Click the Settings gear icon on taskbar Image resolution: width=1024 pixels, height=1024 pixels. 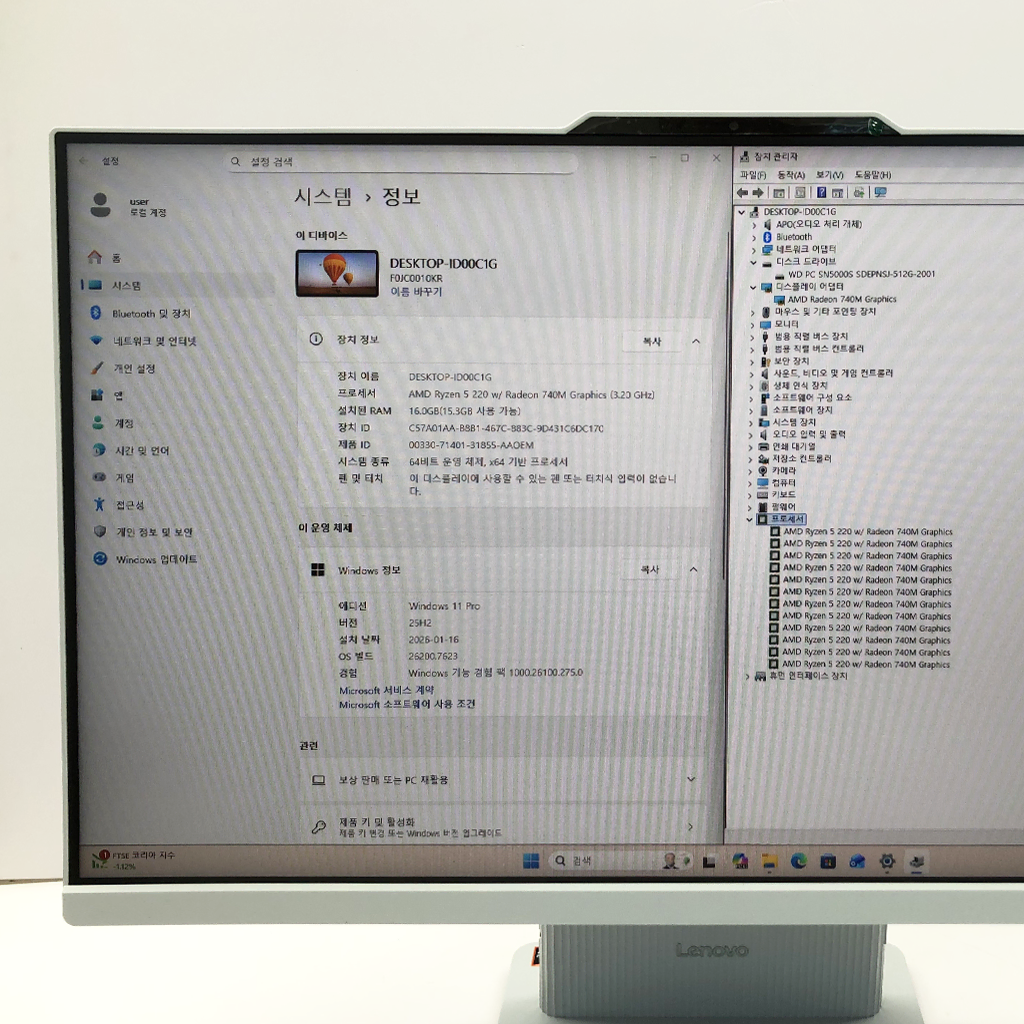pos(886,862)
